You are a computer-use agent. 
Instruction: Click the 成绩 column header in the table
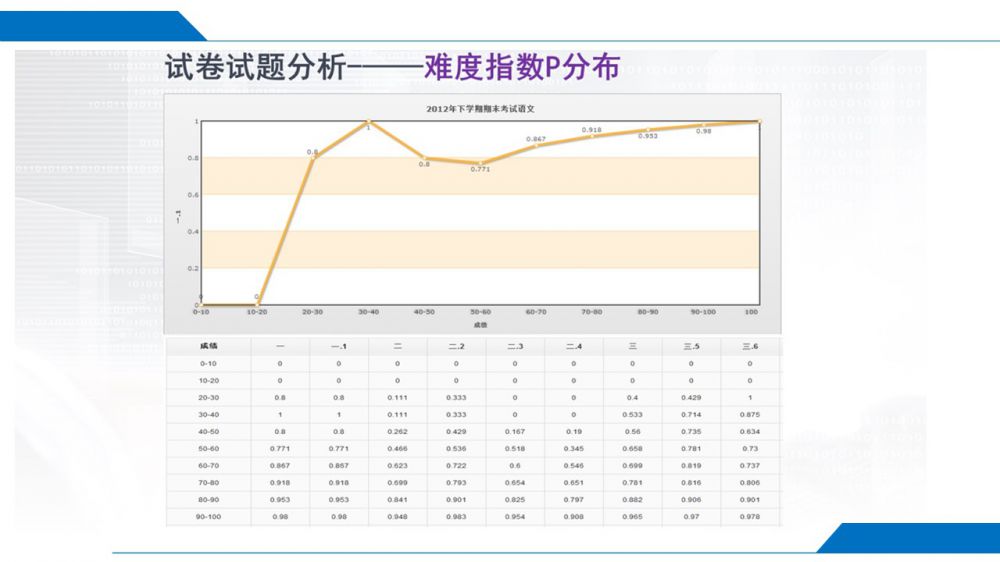(209, 346)
